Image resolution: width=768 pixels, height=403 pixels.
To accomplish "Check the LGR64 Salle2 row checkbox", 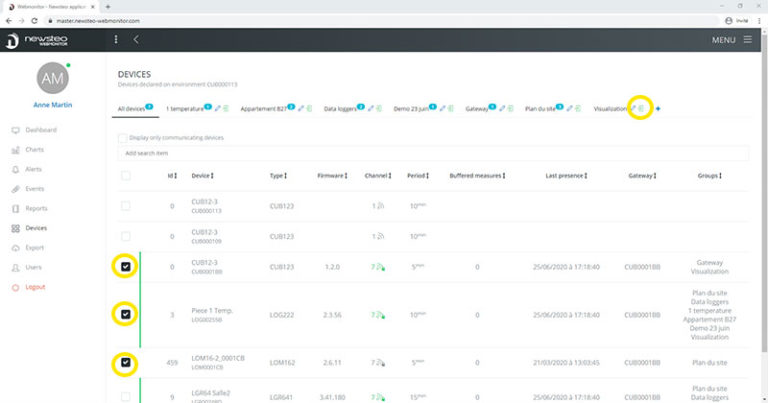I will coord(126,397).
